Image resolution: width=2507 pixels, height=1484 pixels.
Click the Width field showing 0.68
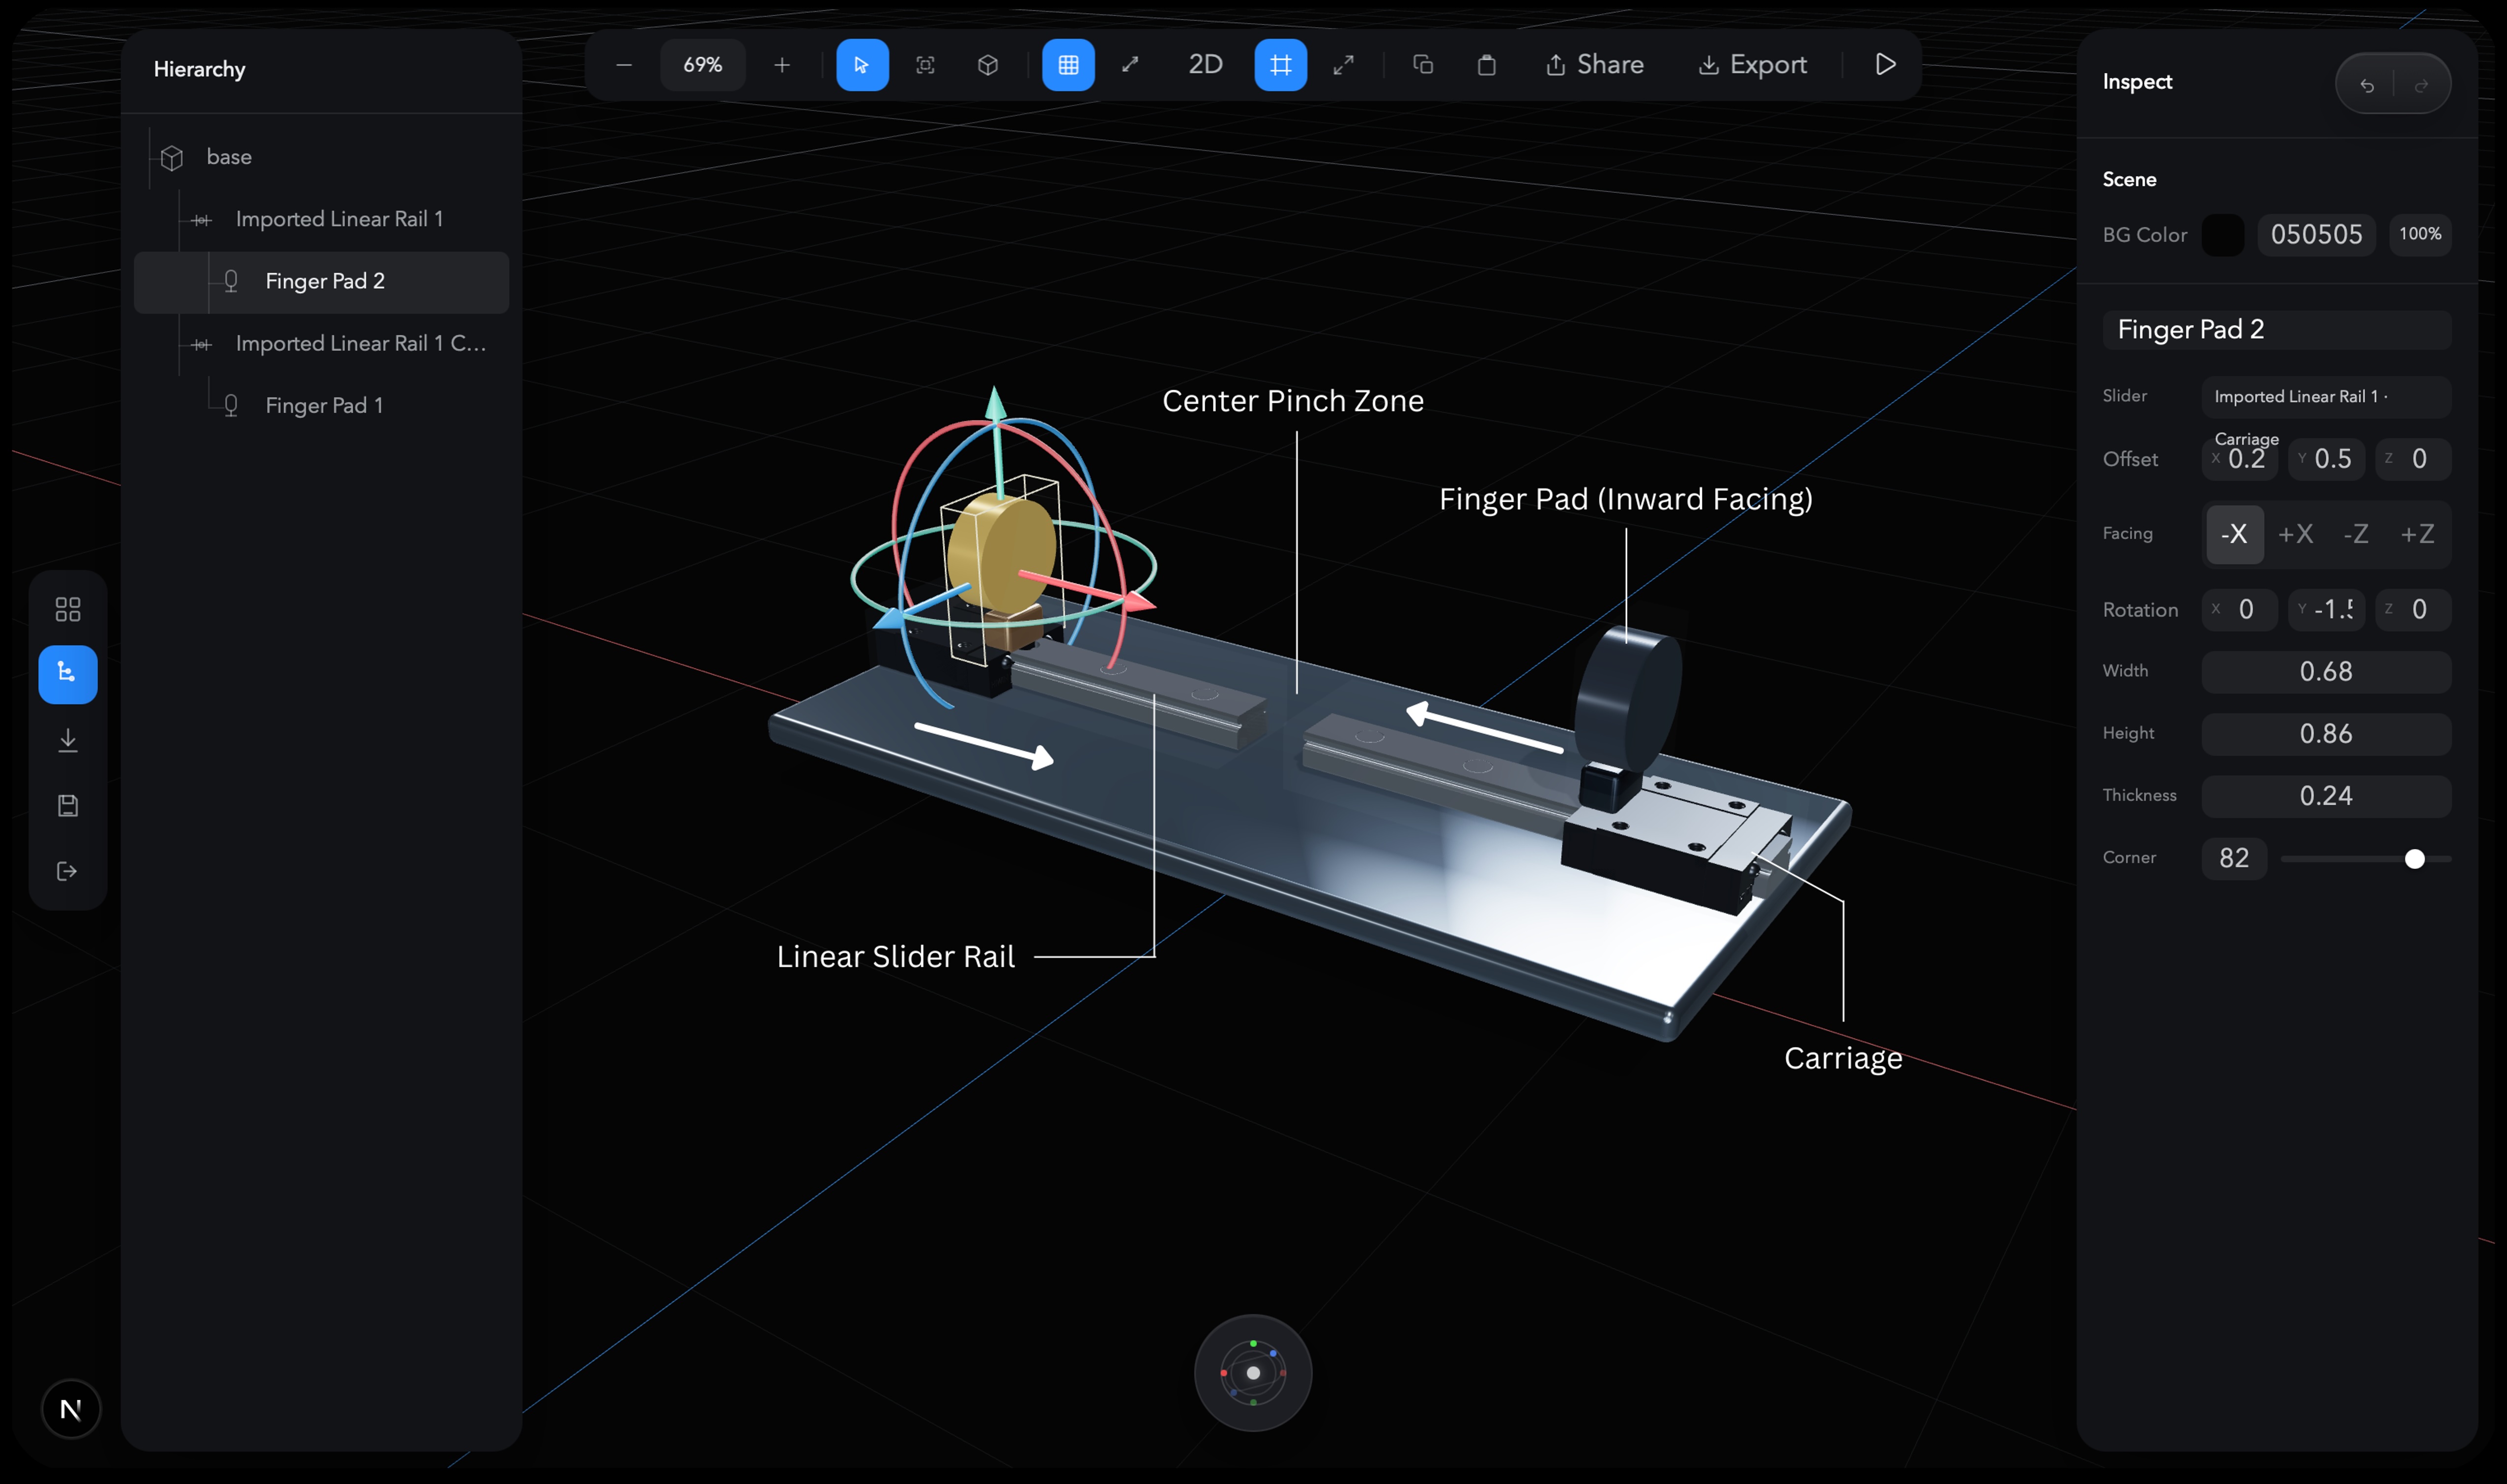click(2326, 672)
